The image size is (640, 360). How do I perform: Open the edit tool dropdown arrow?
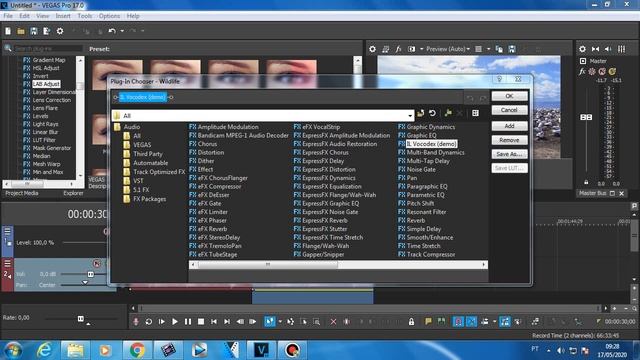pyautogui.click(x=280, y=322)
